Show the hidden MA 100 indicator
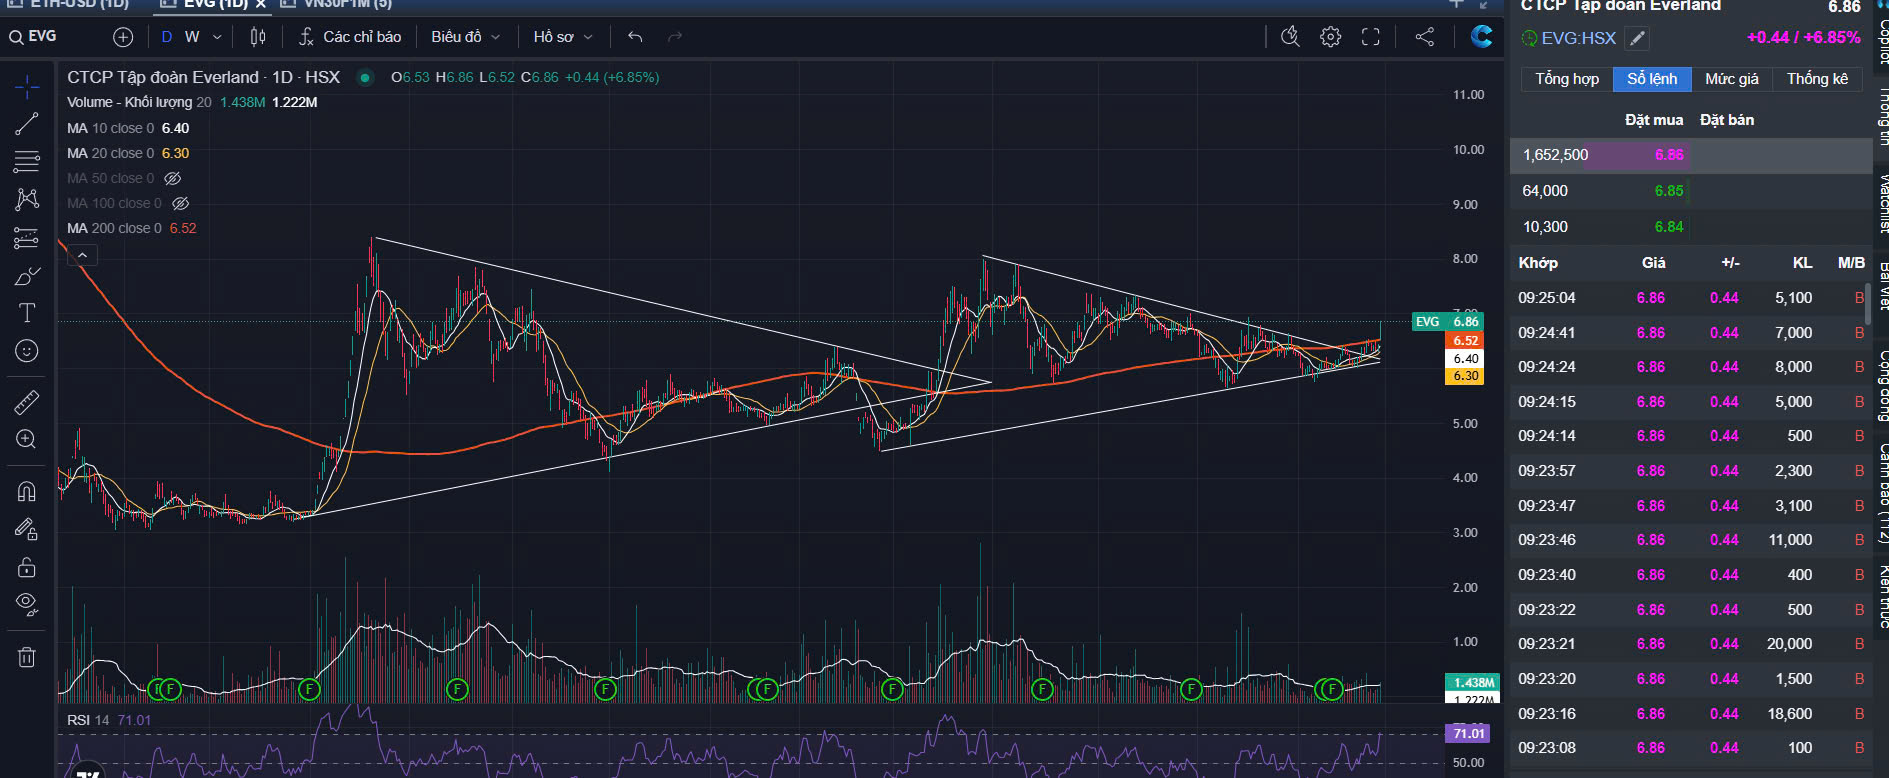Viewport: 1889px width, 778px height. (180, 203)
